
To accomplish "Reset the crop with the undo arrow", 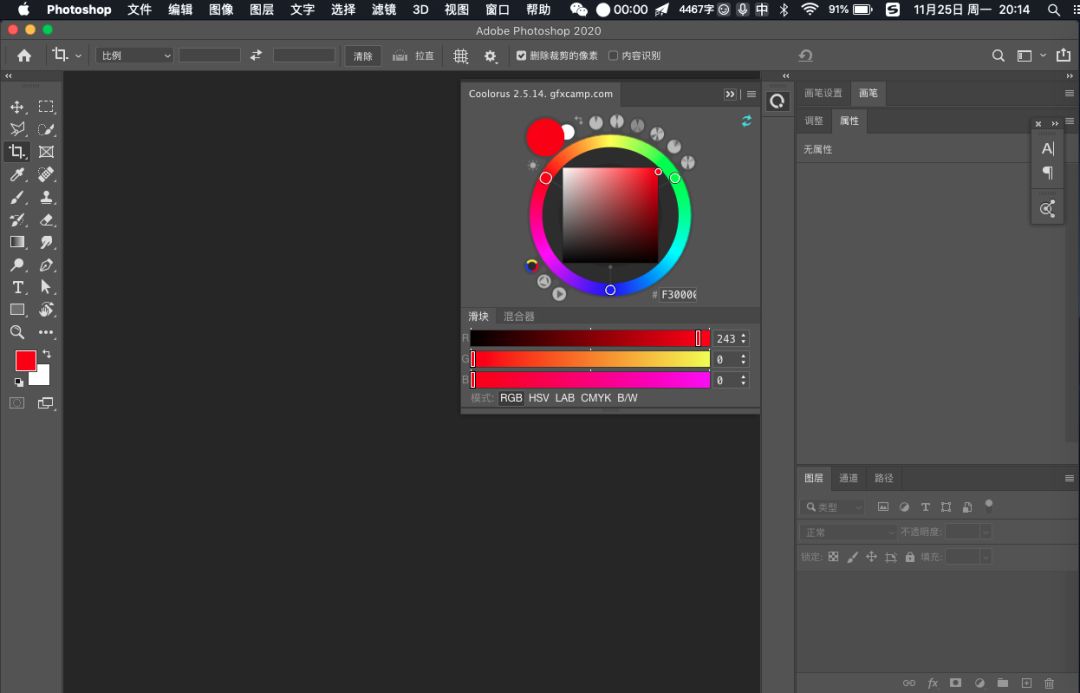I will [805, 55].
